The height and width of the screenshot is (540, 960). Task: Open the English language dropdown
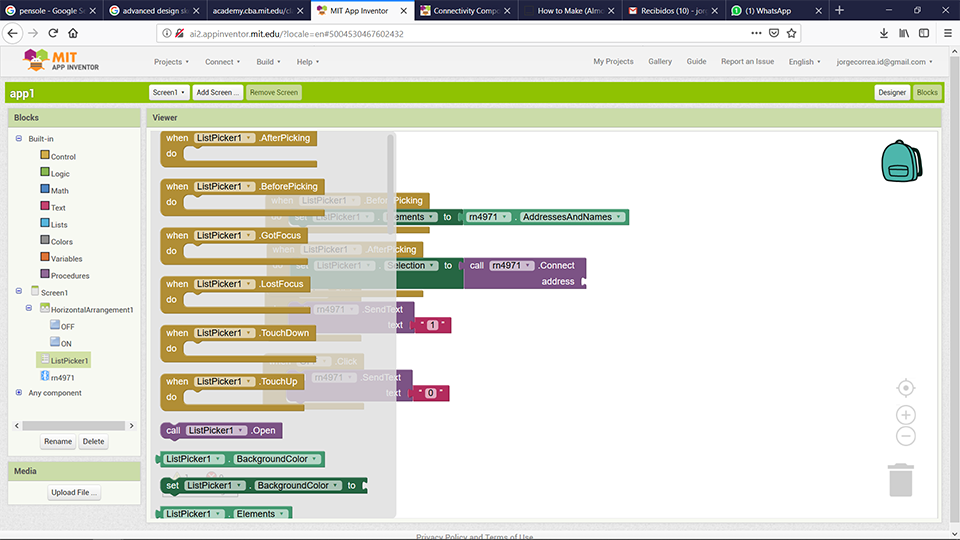[804, 62]
